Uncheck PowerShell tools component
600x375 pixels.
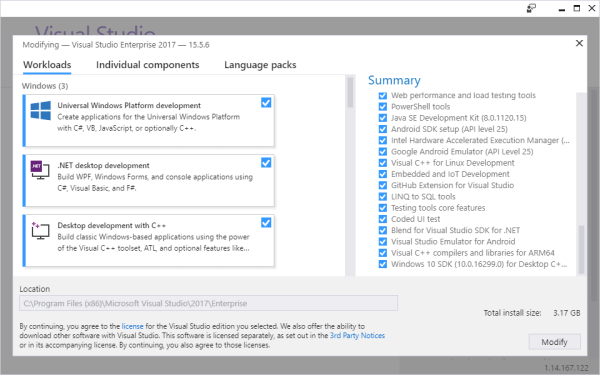[383, 107]
